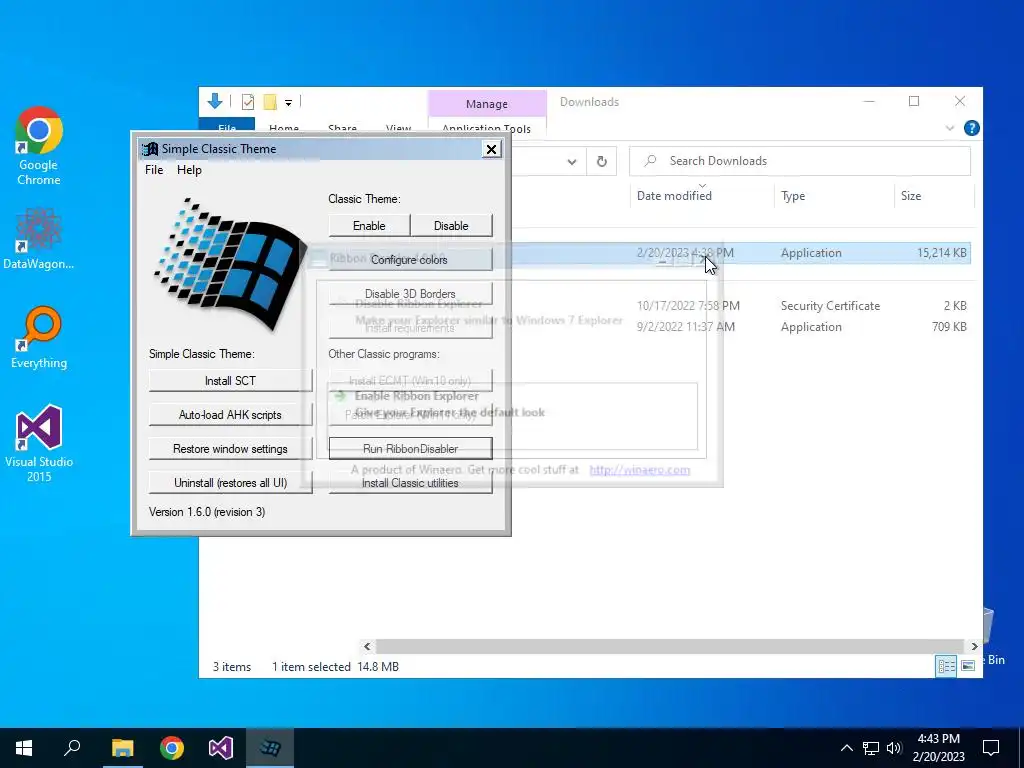Image resolution: width=1024 pixels, height=768 pixels.
Task: Click Disable 3D Borders button
Action: tap(410, 293)
